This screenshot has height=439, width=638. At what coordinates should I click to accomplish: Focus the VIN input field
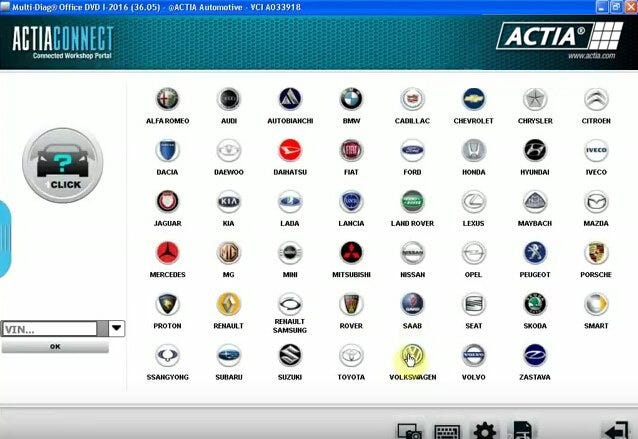(x=50, y=329)
